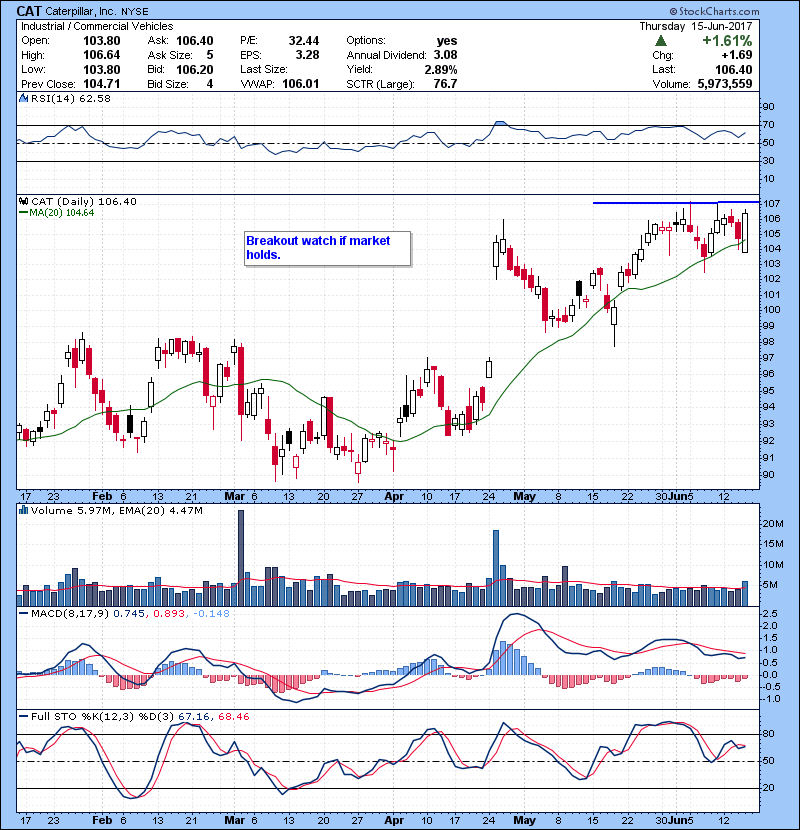Click the +1.61% percent change value
This screenshot has width=800, height=830.
pyautogui.click(x=727, y=41)
